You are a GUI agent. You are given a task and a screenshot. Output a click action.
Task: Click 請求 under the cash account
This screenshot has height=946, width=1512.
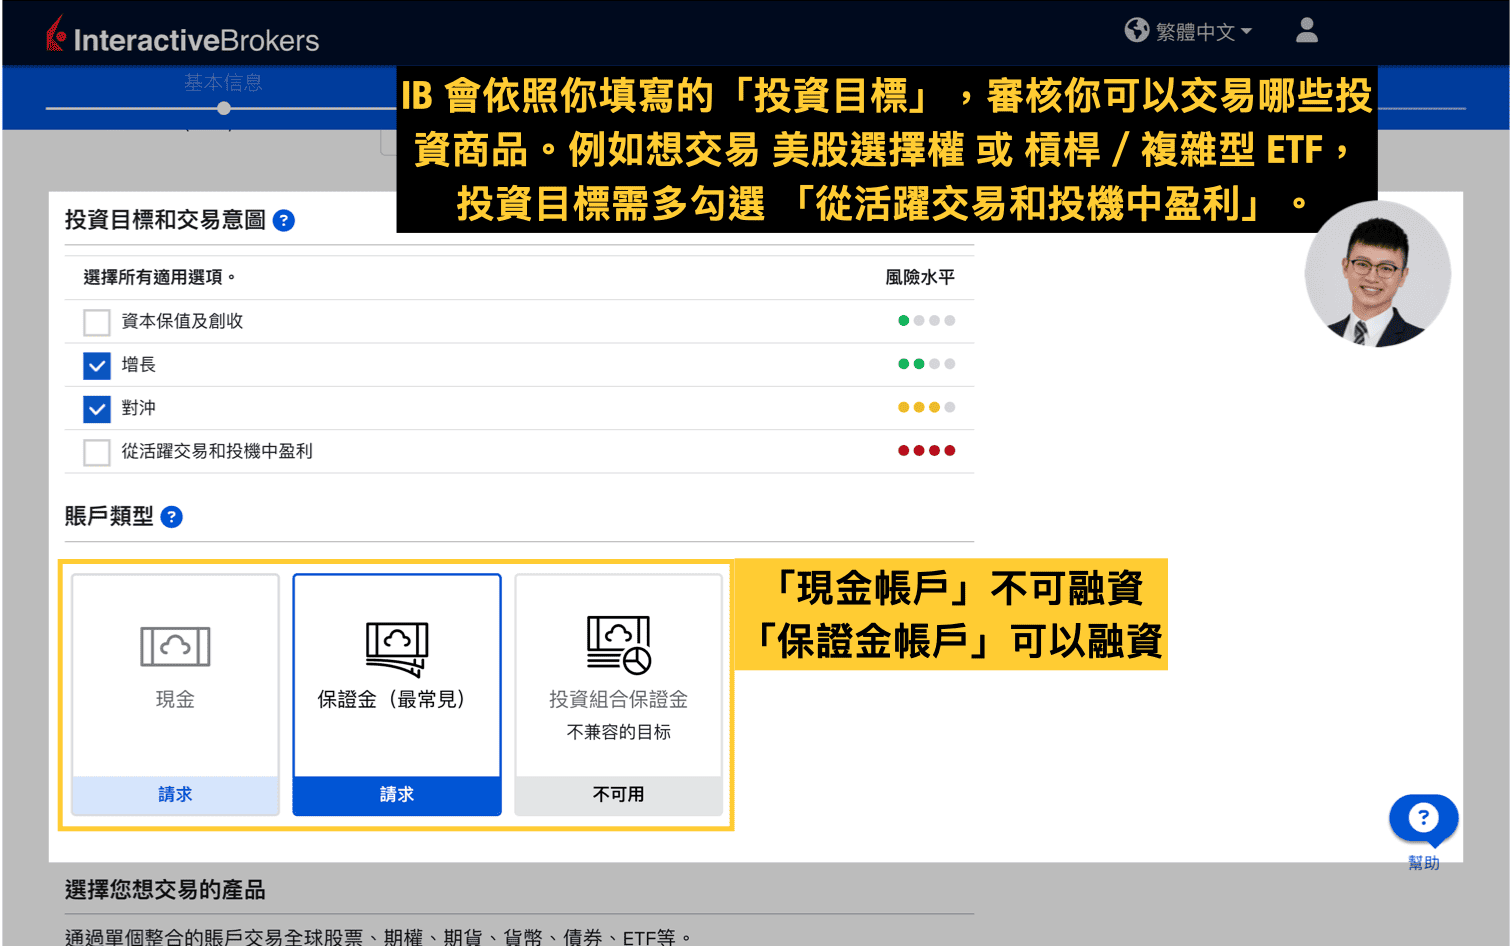coord(175,794)
